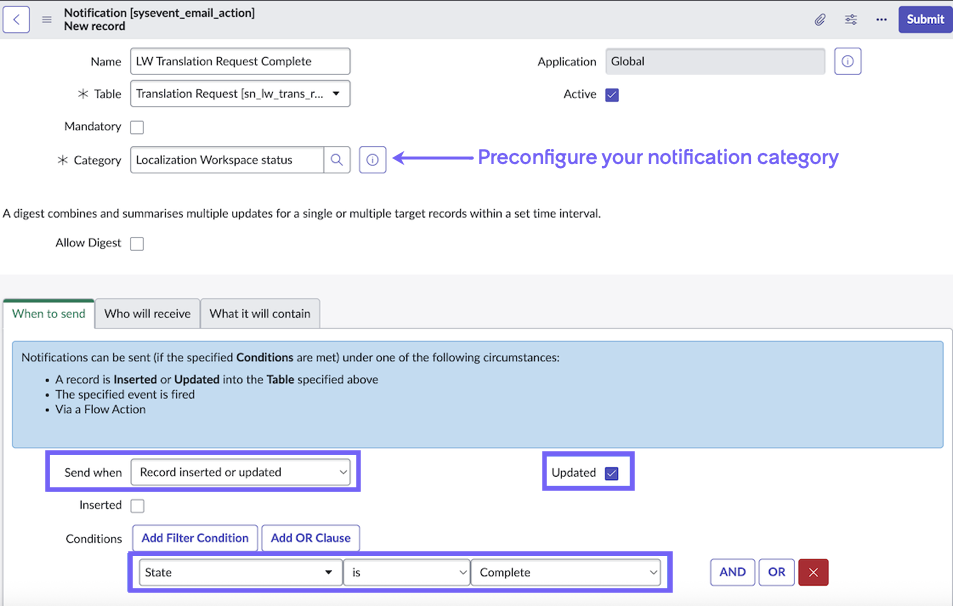Enable the Allow Digest checkbox

point(137,244)
